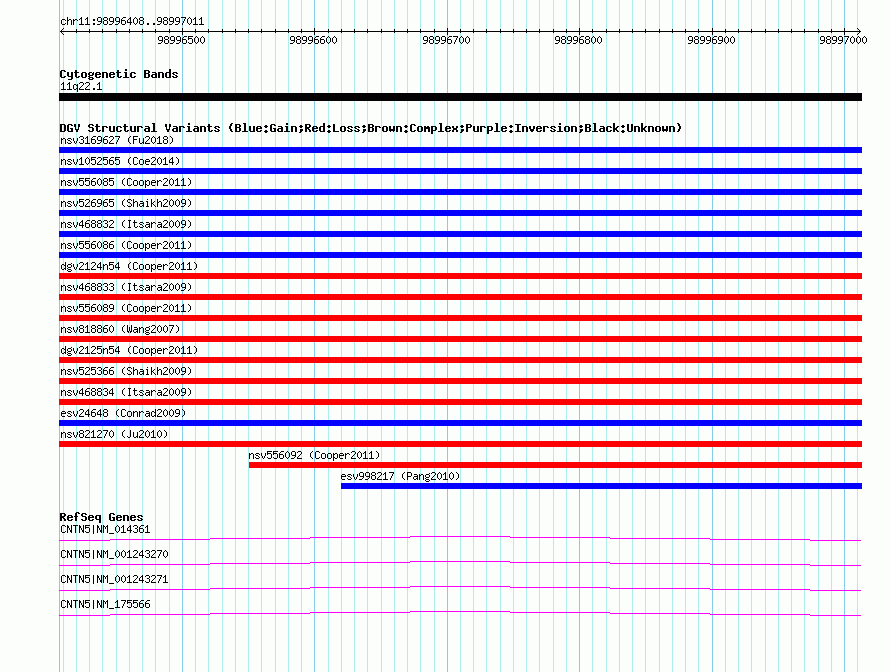The width and height of the screenshot is (890, 672).
Task: Click the chr11:98996408..98997011 region label
Action: [x=132, y=22]
